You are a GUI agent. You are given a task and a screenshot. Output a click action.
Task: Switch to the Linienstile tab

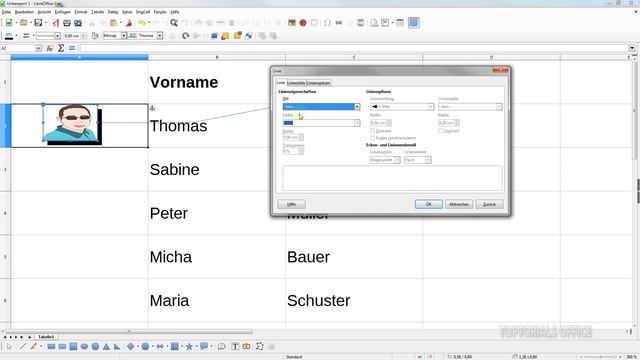[296, 83]
